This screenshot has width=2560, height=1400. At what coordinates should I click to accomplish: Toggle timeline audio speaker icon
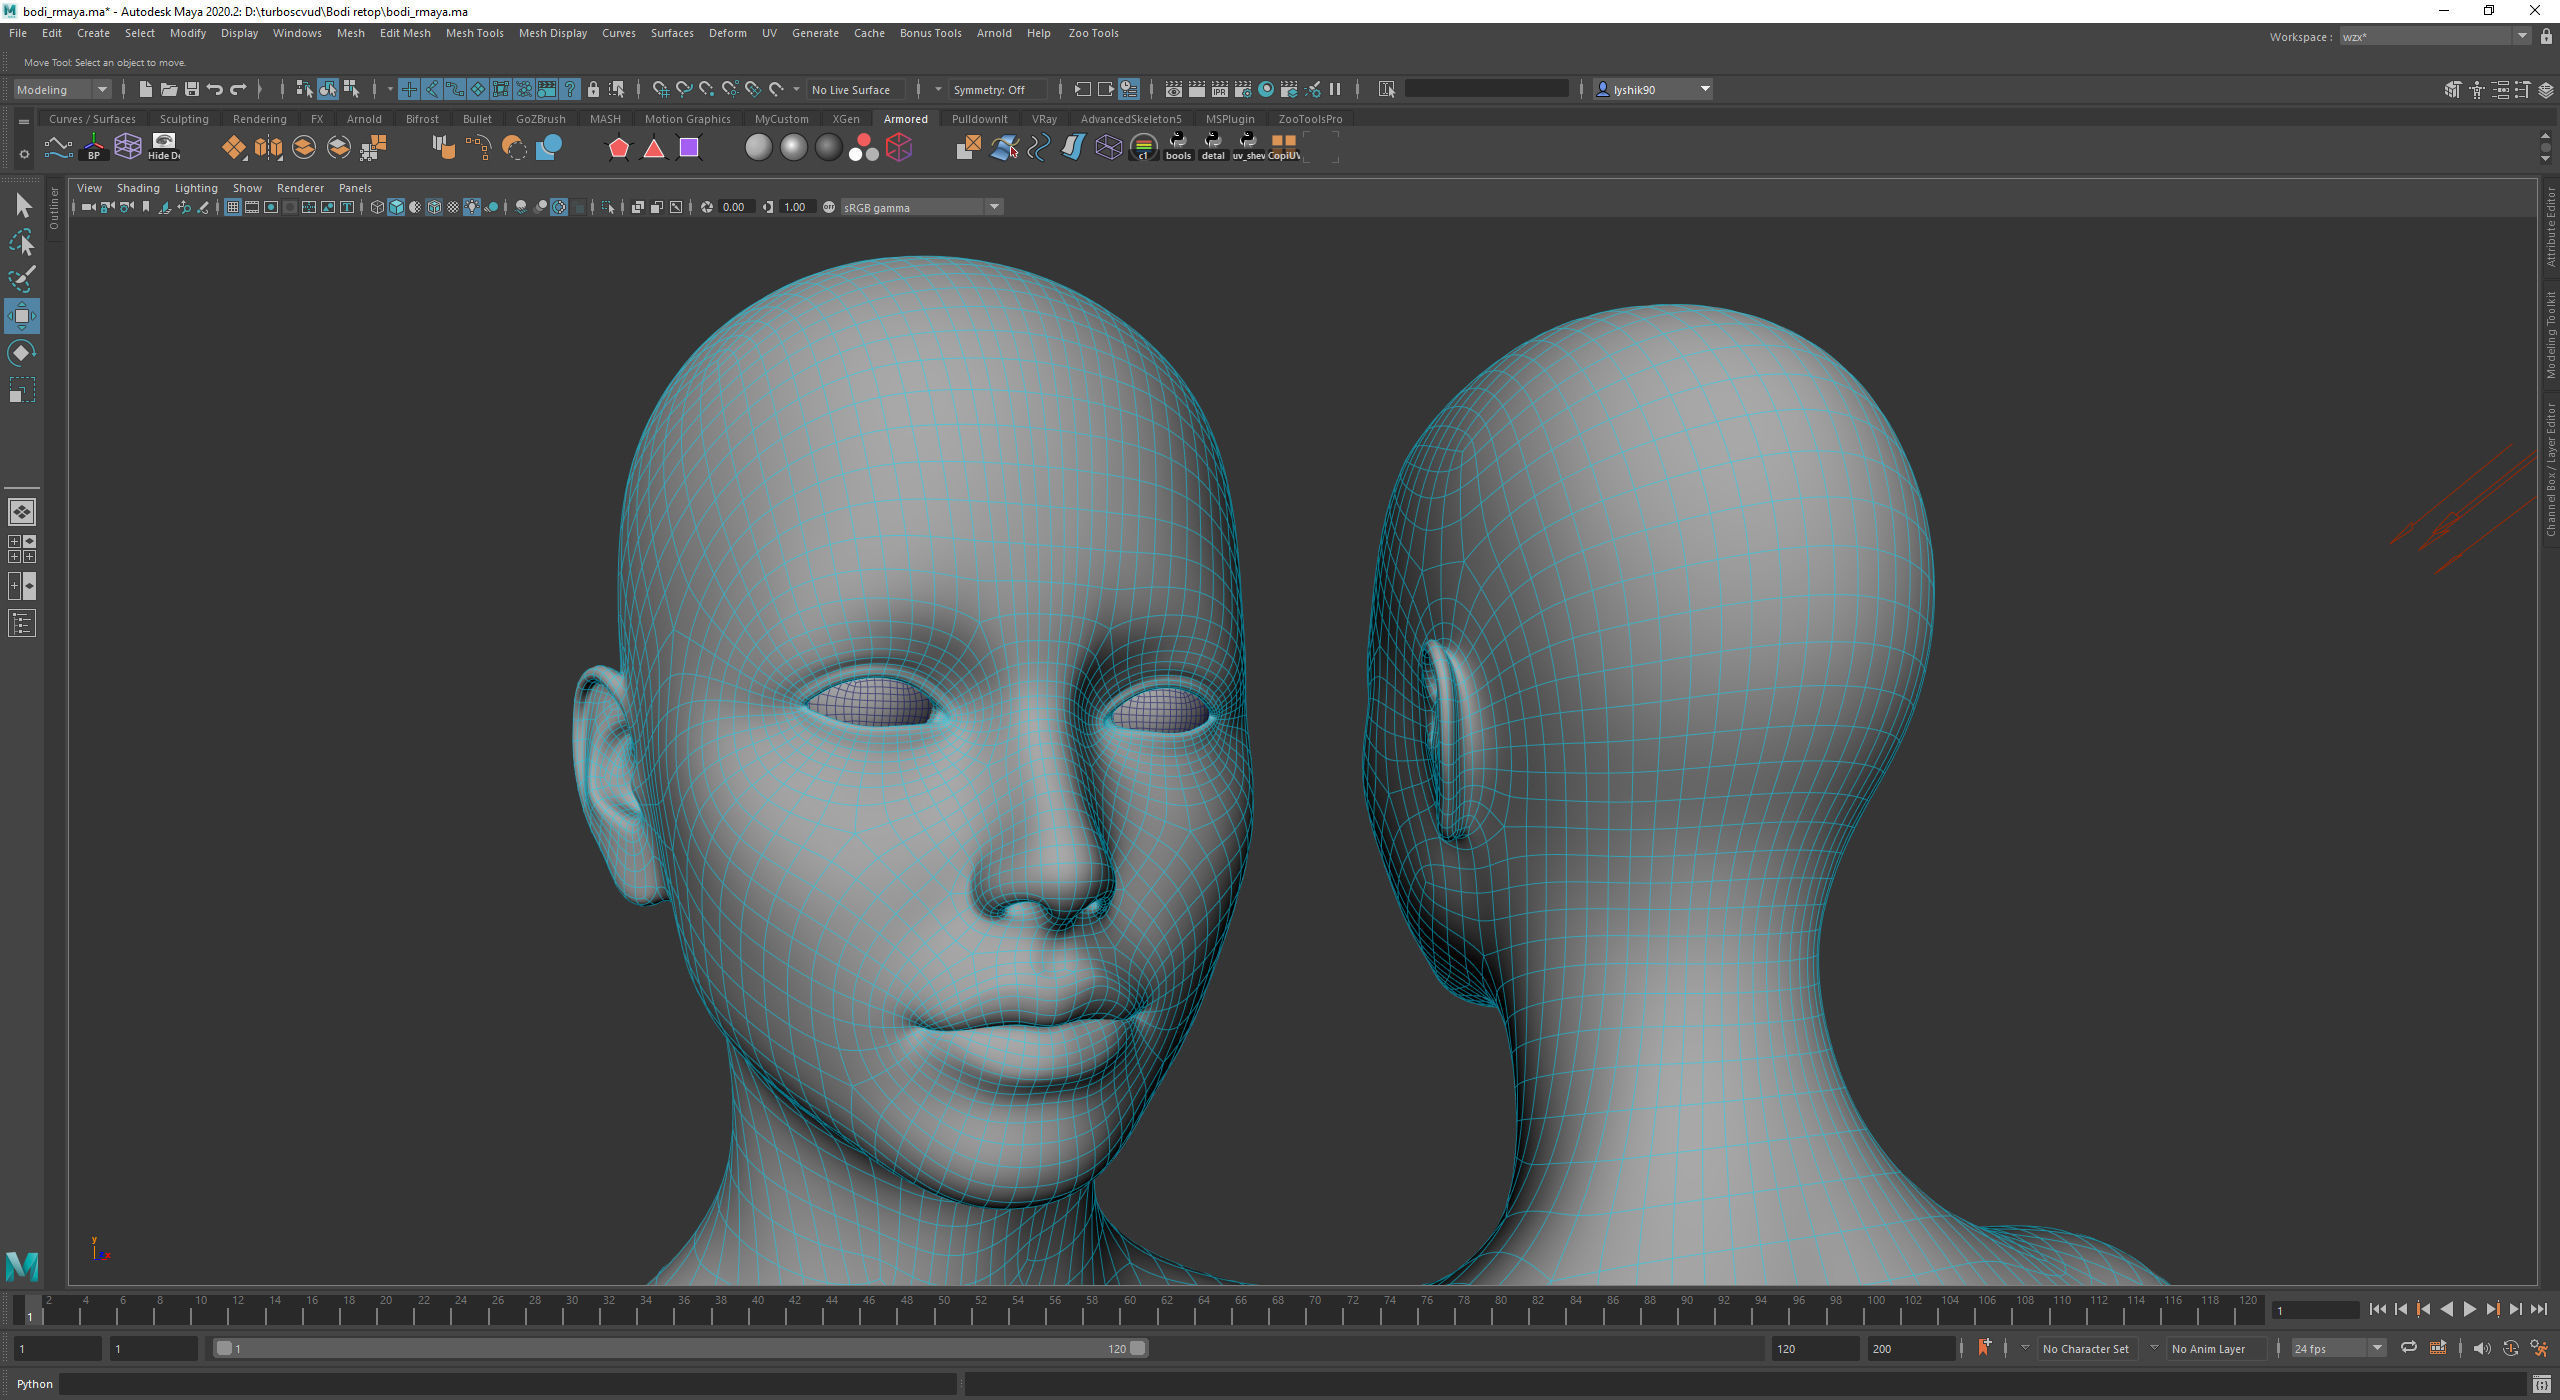[2481, 1348]
